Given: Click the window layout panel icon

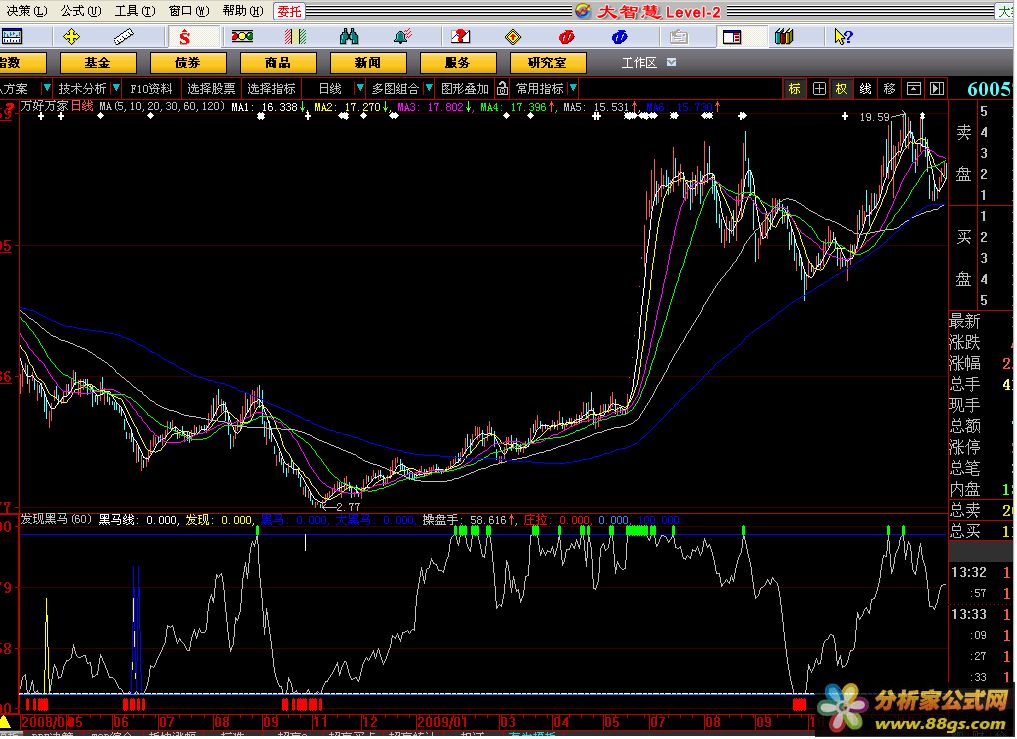Looking at the screenshot, I should [x=732, y=37].
